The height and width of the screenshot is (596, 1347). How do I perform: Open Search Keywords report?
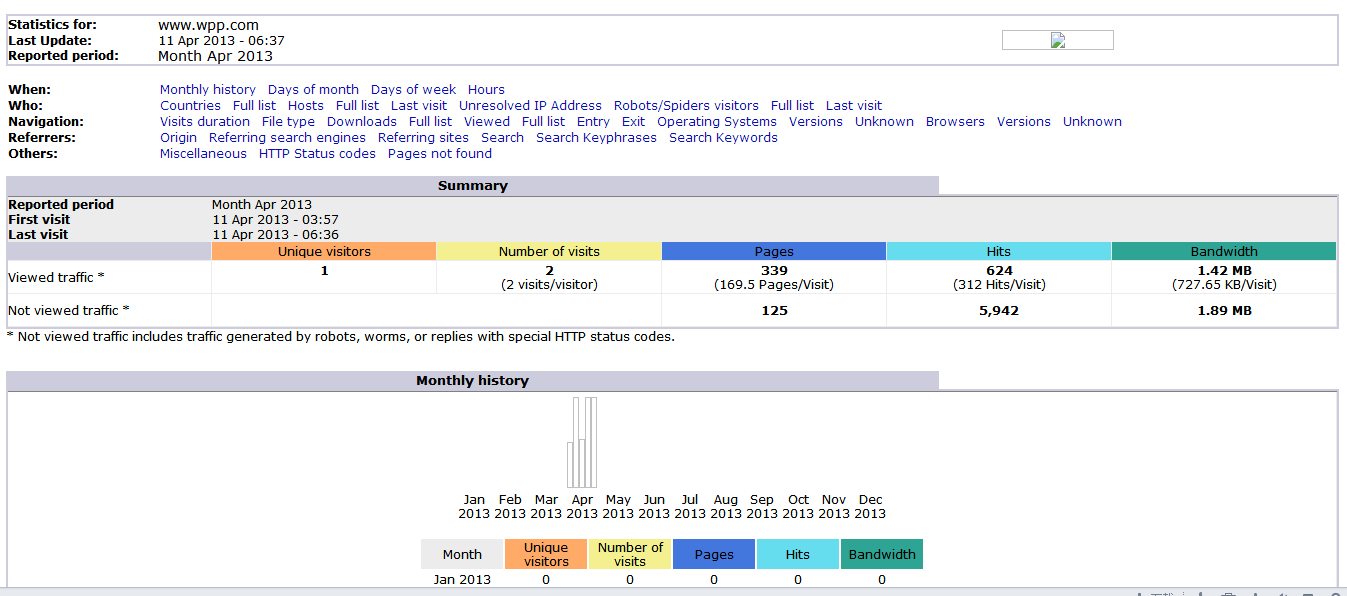[x=723, y=137]
